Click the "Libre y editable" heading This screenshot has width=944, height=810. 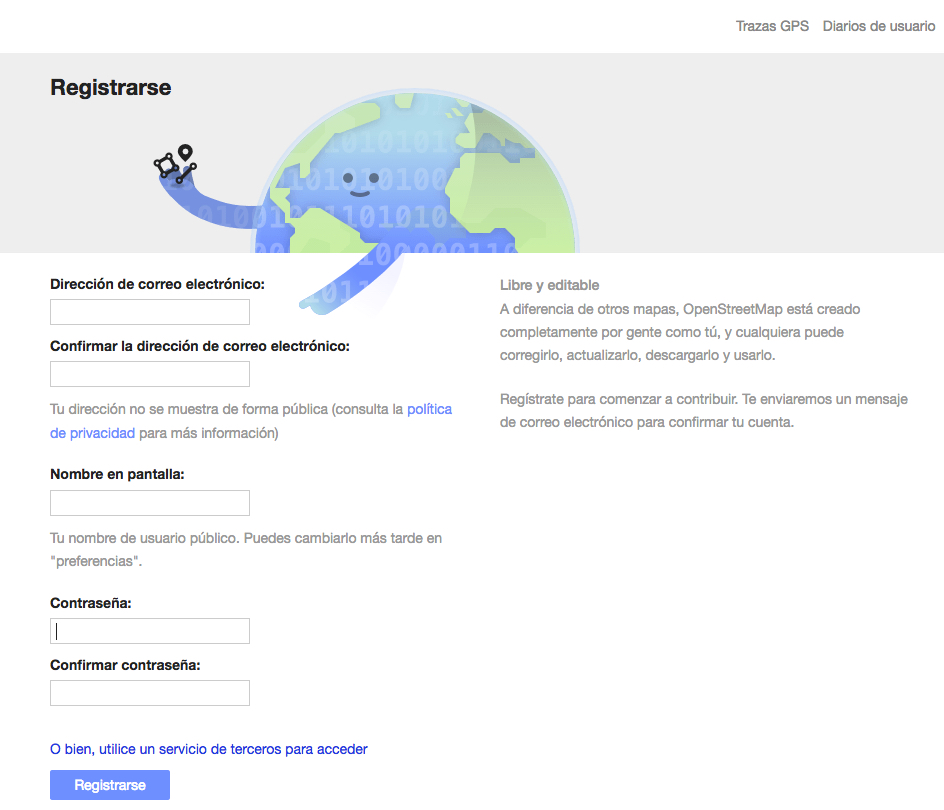pyautogui.click(x=549, y=285)
